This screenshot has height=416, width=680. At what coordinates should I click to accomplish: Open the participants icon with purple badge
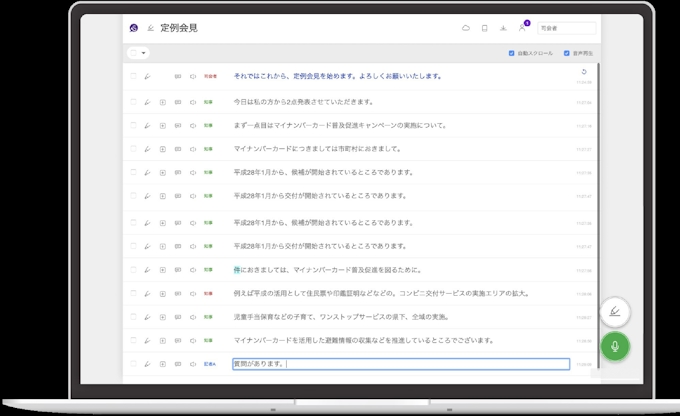[x=522, y=28]
